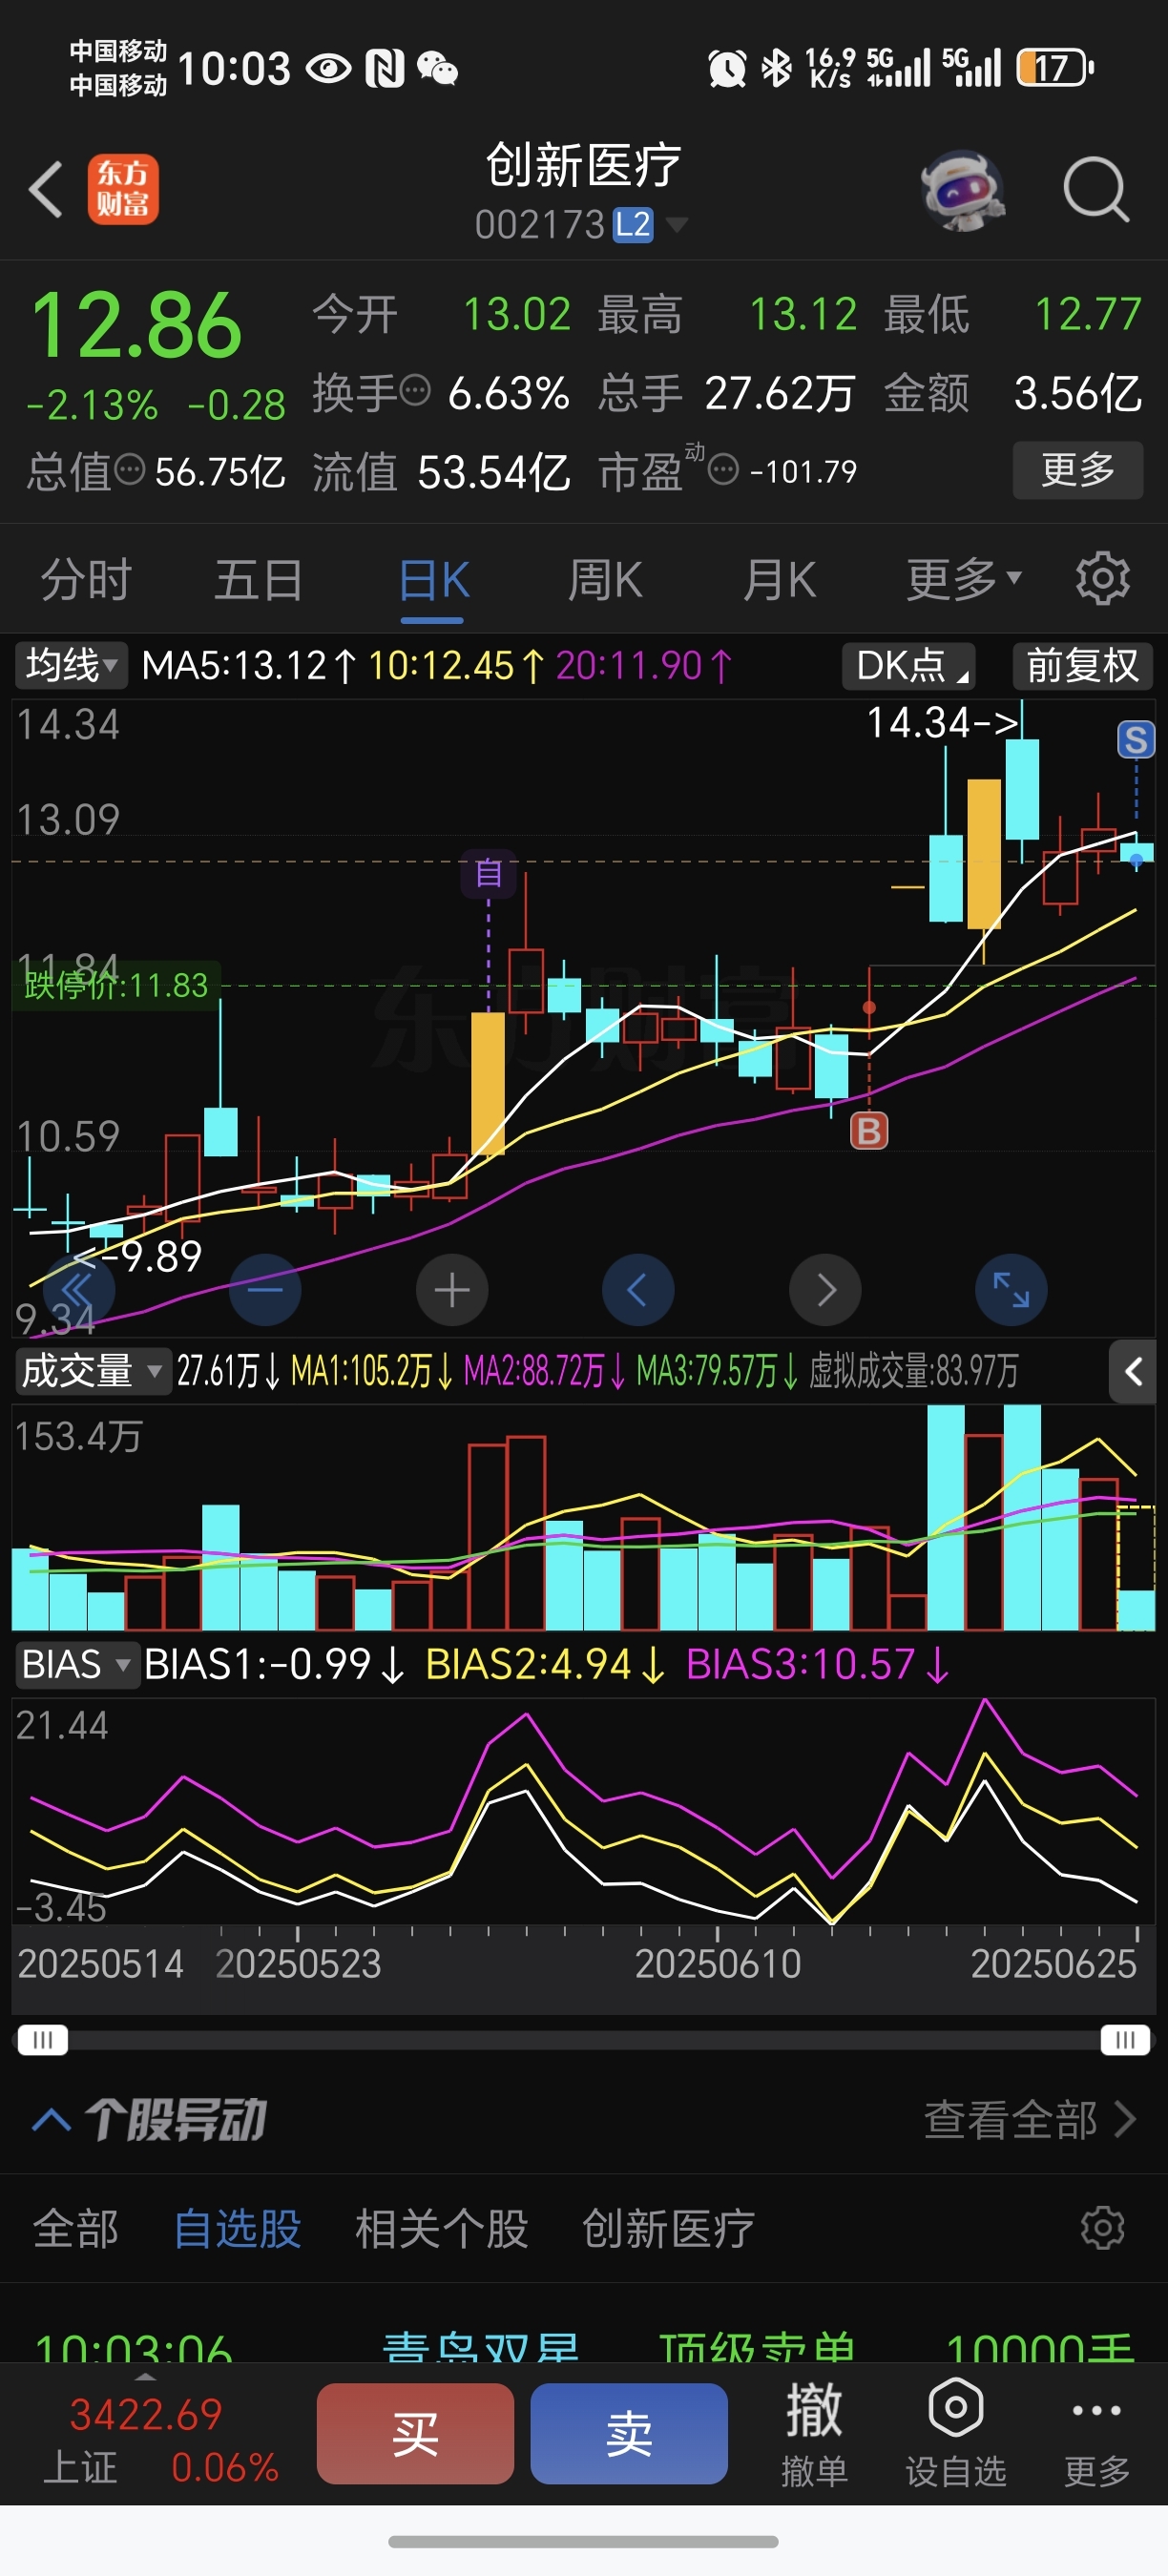Tap the 市盈 info circle icon
The height and width of the screenshot is (2576, 1168).
723,469
